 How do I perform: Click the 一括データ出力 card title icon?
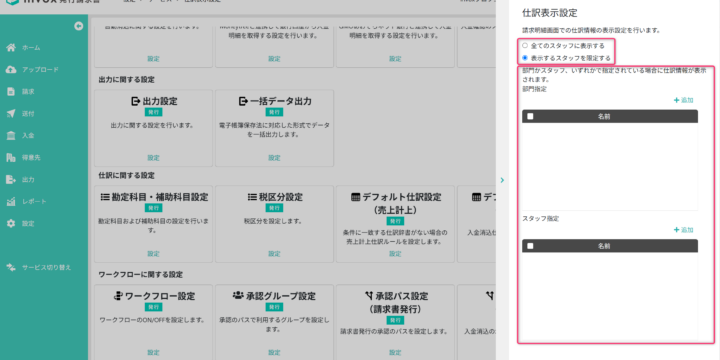coord(243,101)
